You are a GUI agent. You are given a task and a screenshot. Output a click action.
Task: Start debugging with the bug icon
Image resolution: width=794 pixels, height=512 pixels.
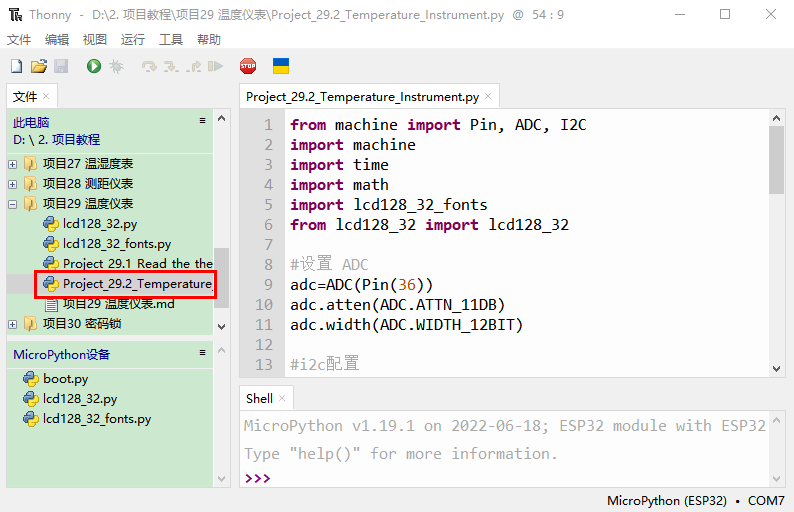(116, 66)
